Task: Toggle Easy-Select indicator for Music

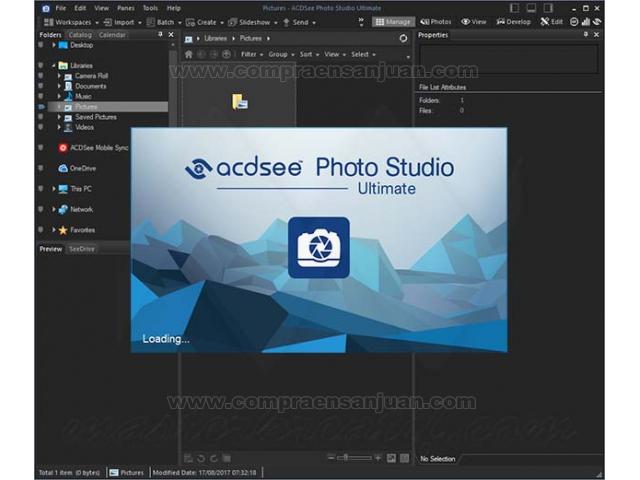Action: tap(41, 96)
